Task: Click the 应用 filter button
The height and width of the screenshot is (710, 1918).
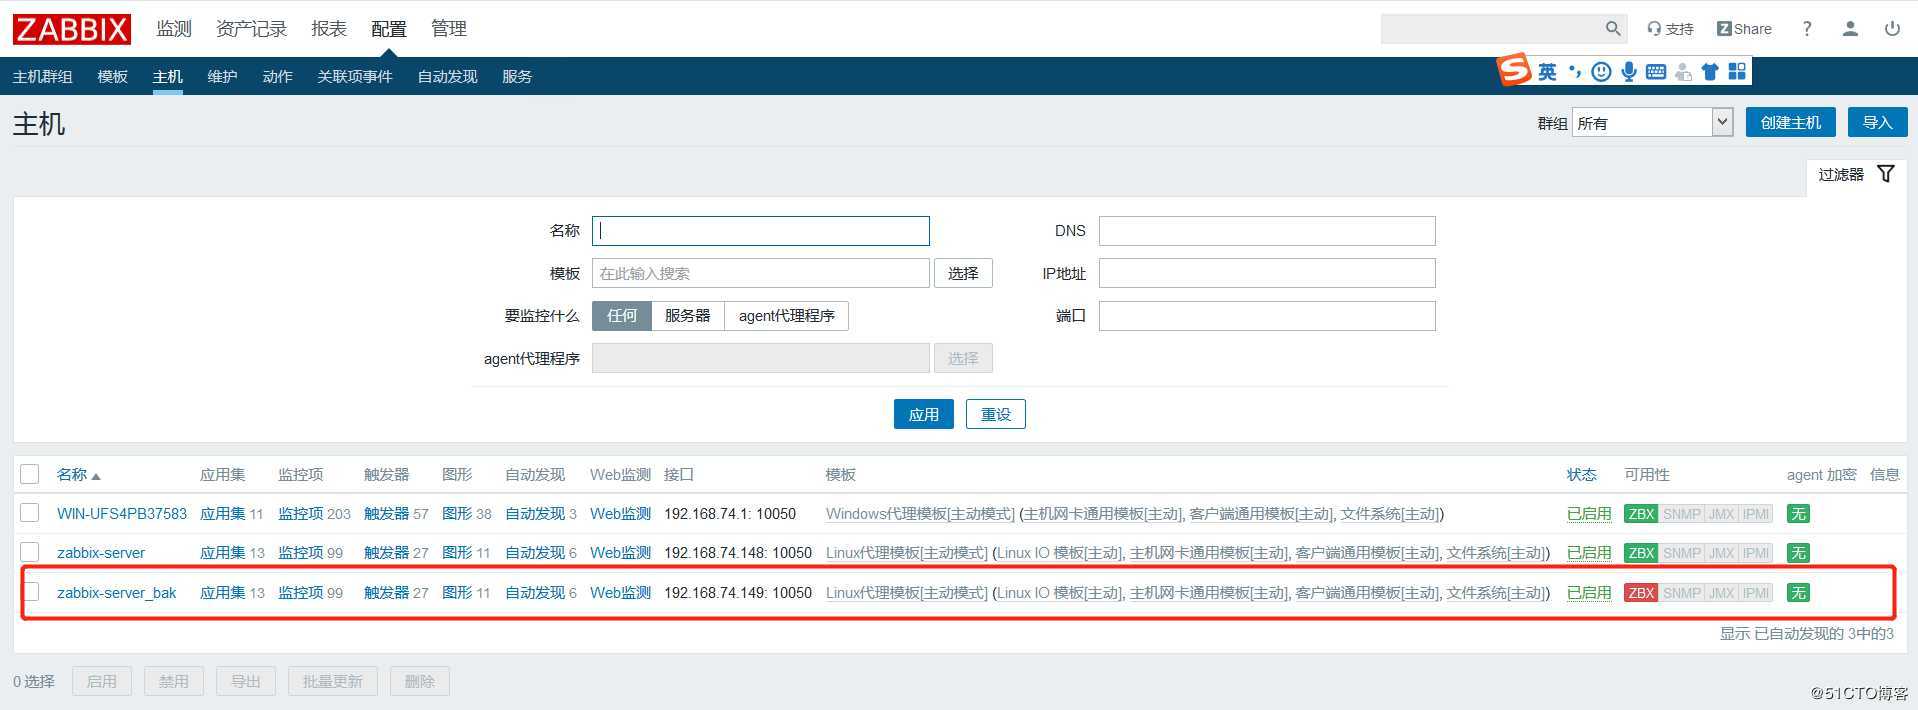Action: [924, 414]
